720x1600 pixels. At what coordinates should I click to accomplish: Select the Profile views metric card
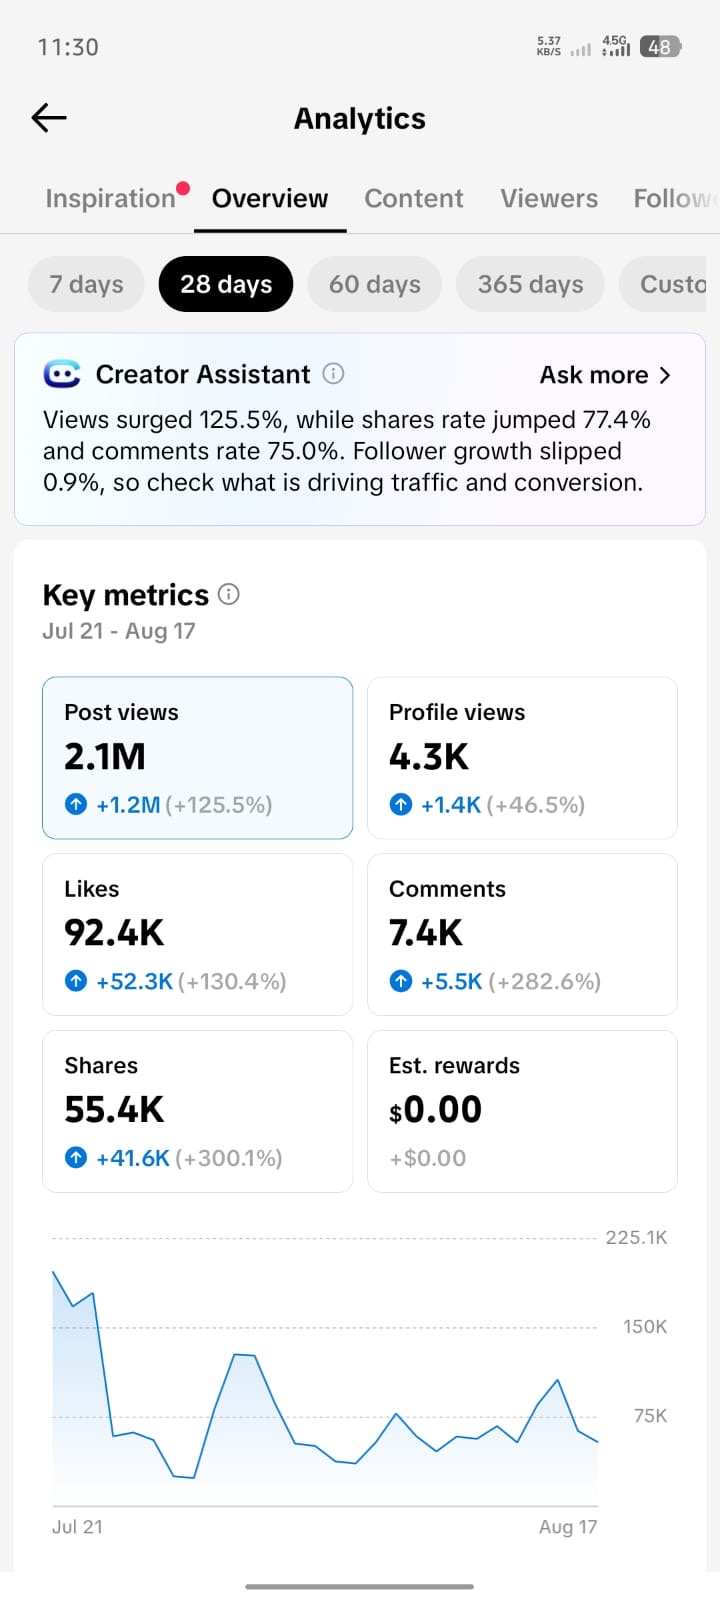(522, 758)
